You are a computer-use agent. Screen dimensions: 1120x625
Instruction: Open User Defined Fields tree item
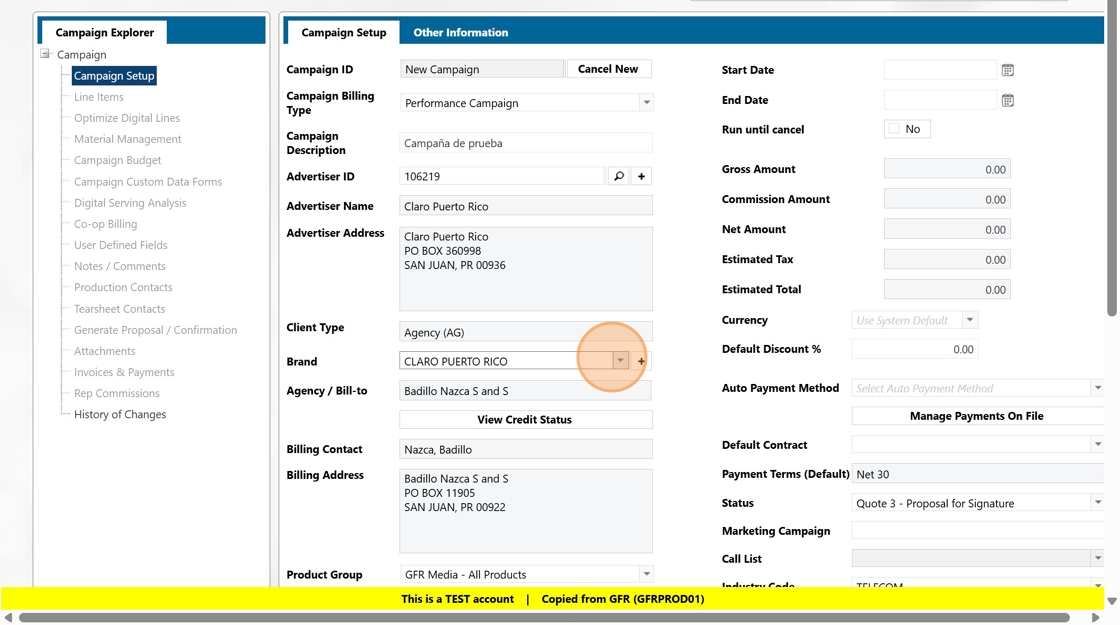(121, 245)
